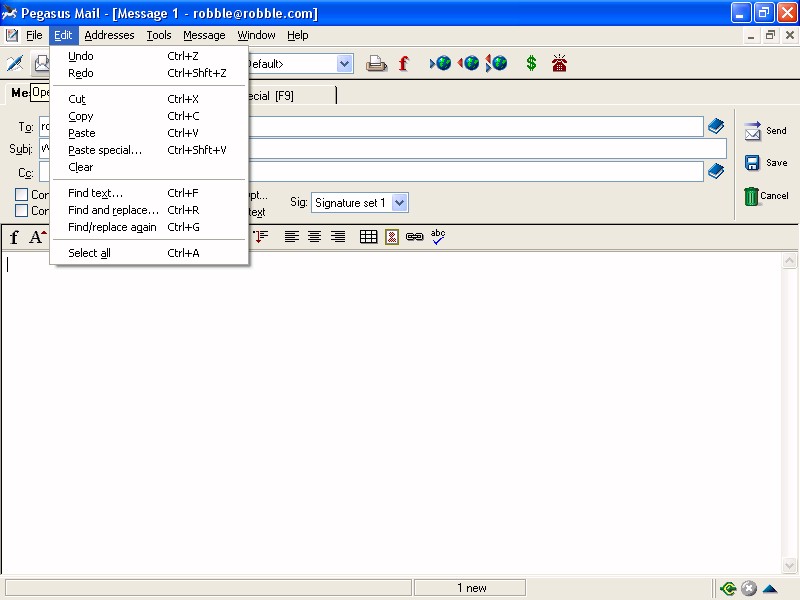Choose Find and replace from Edit menu
Screen dimensions: 800x600
tap(149, 210)
